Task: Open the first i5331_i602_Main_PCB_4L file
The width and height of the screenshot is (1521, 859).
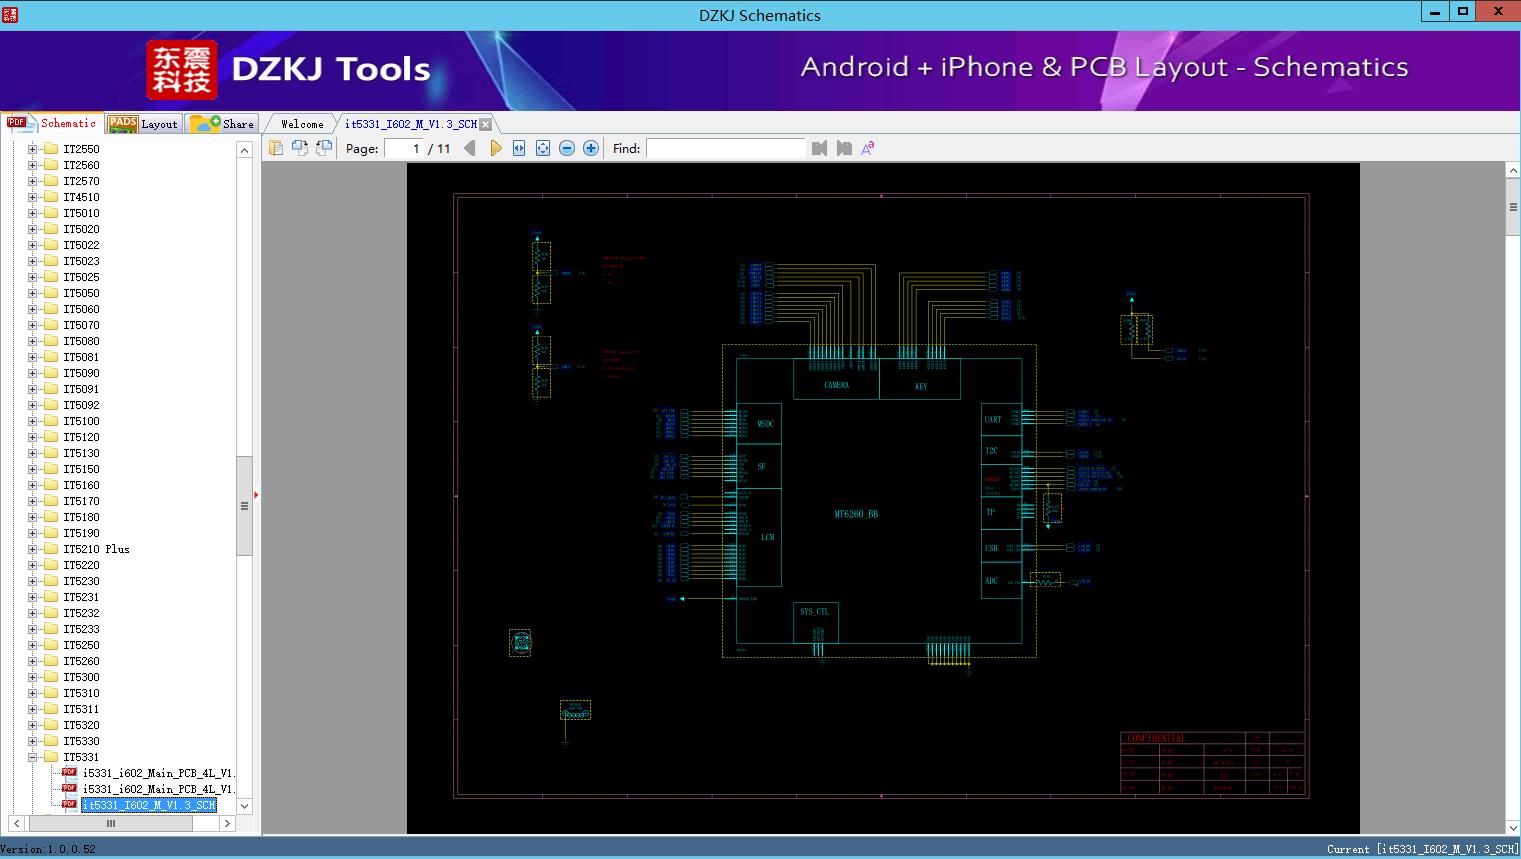Action: [x=157, y=773]
